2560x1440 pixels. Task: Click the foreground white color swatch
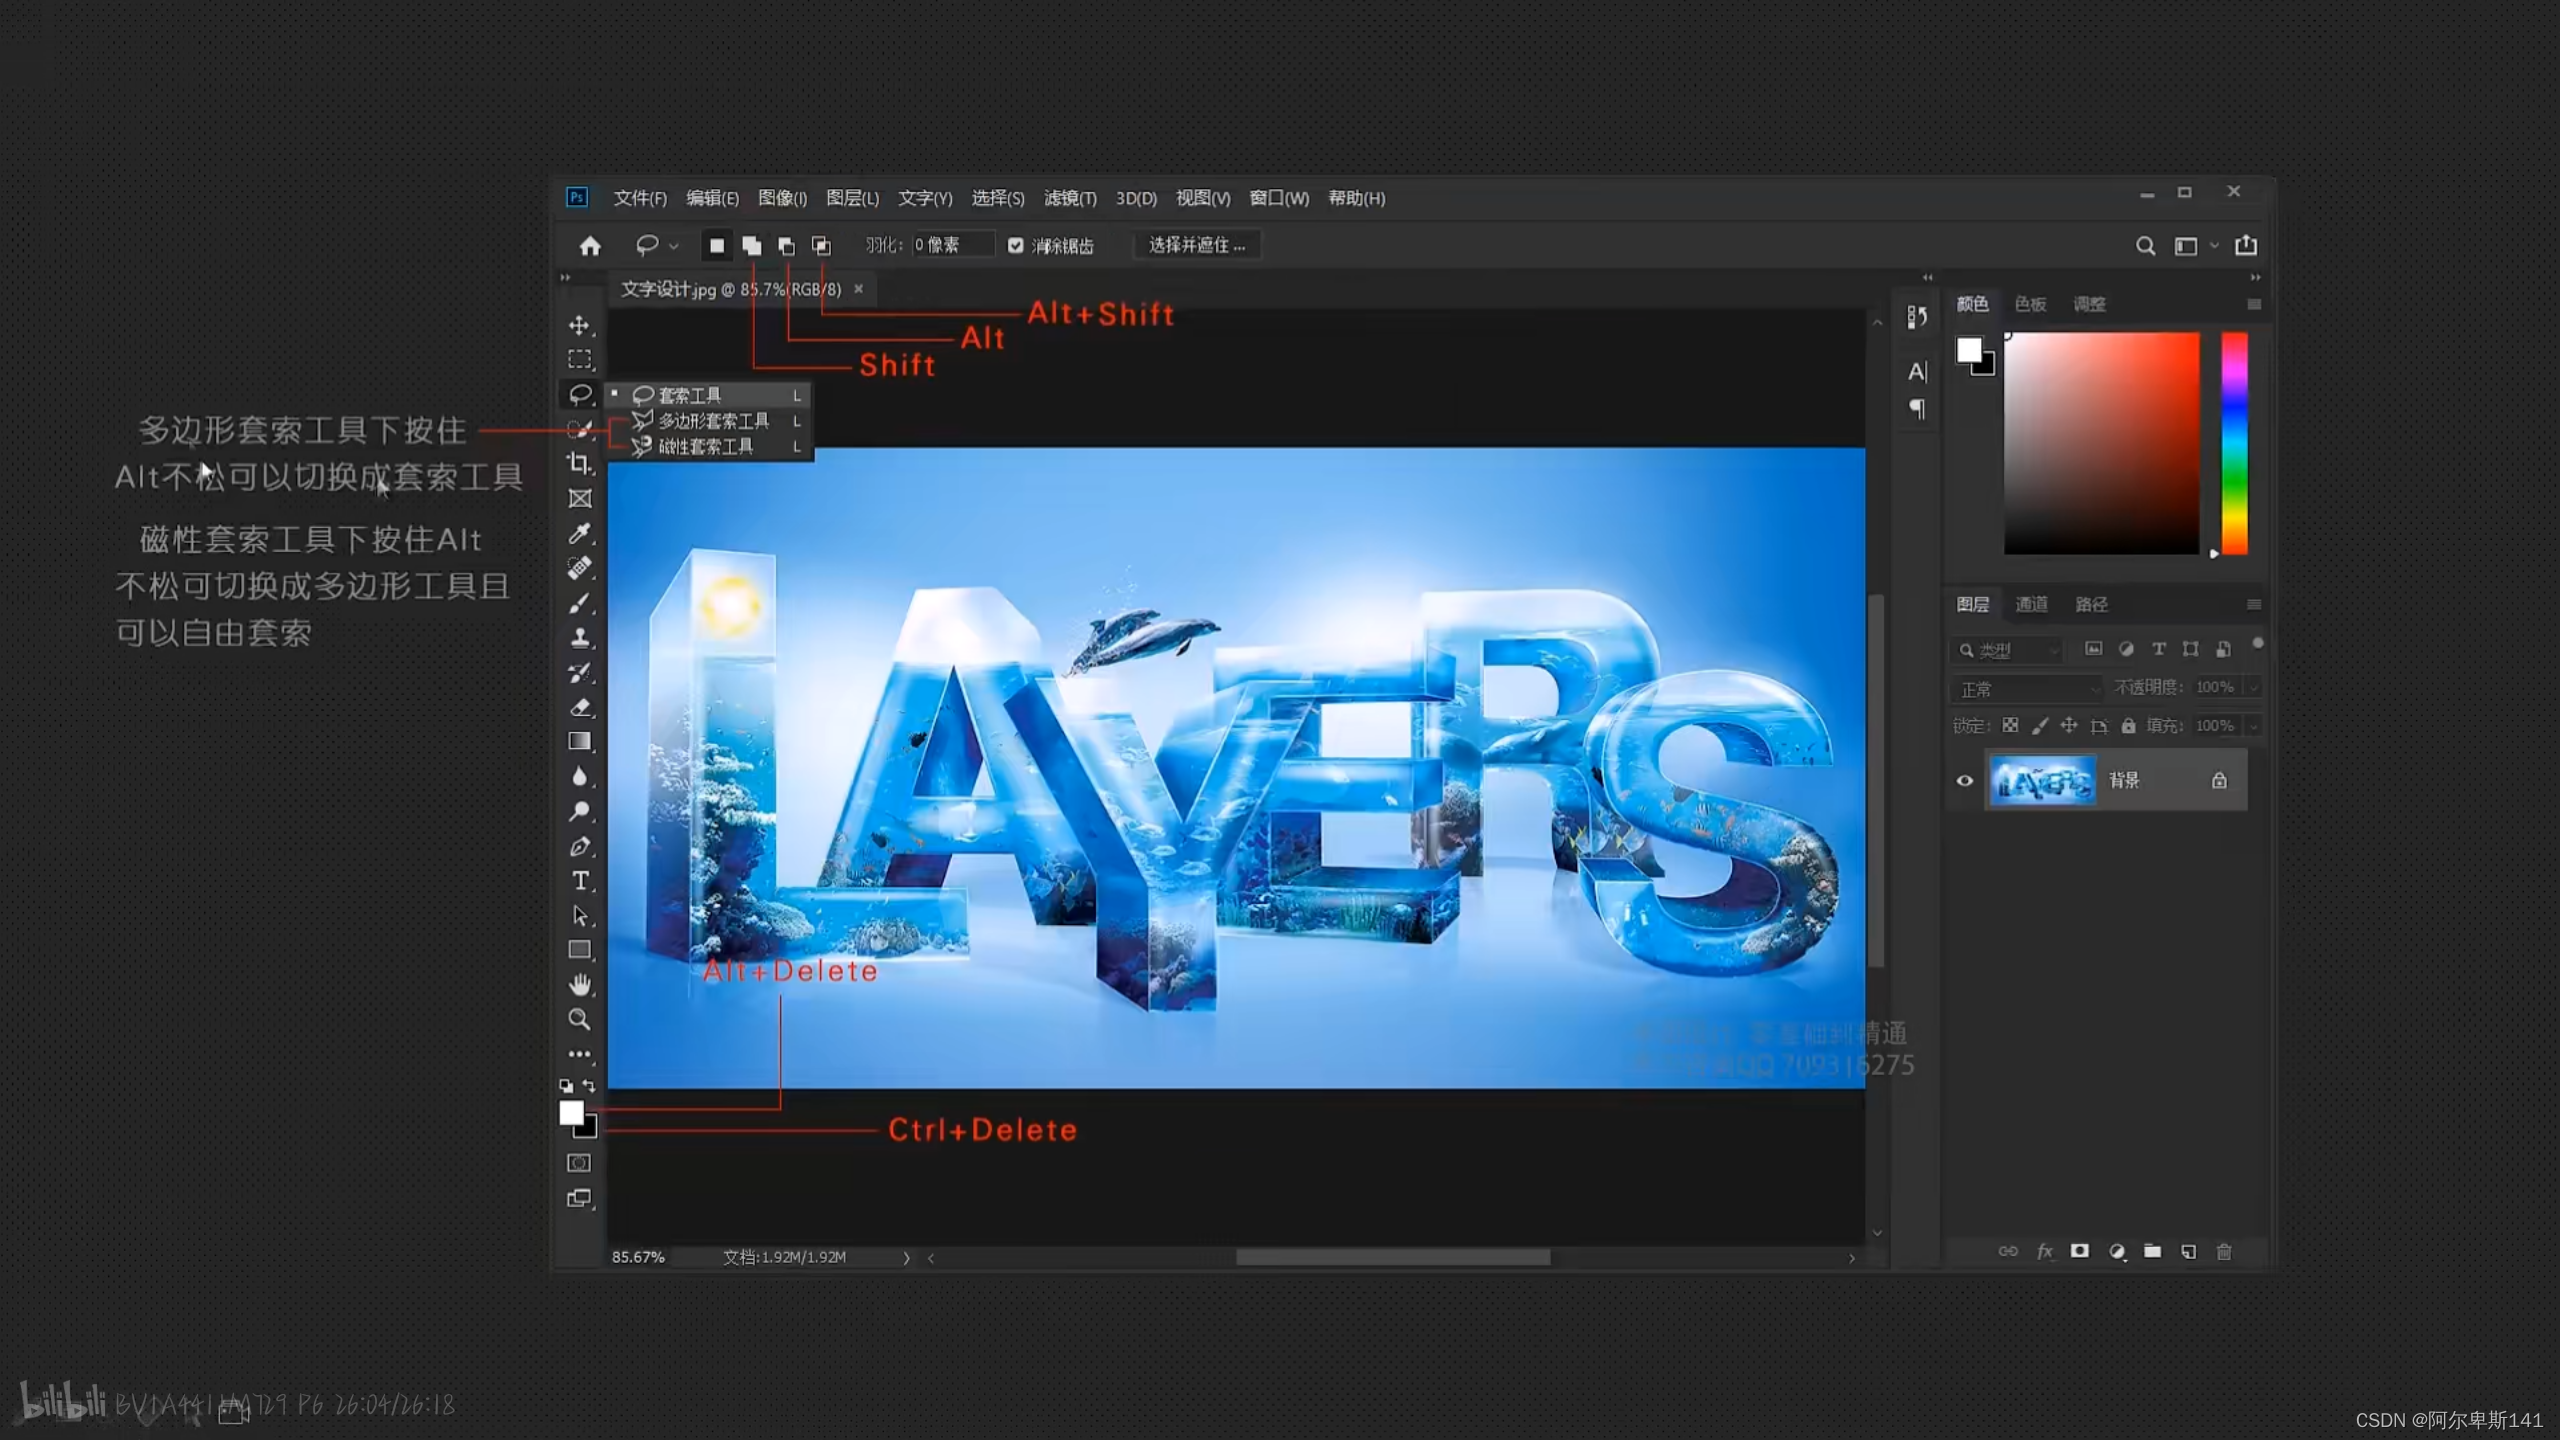(x=571, y=1112)
